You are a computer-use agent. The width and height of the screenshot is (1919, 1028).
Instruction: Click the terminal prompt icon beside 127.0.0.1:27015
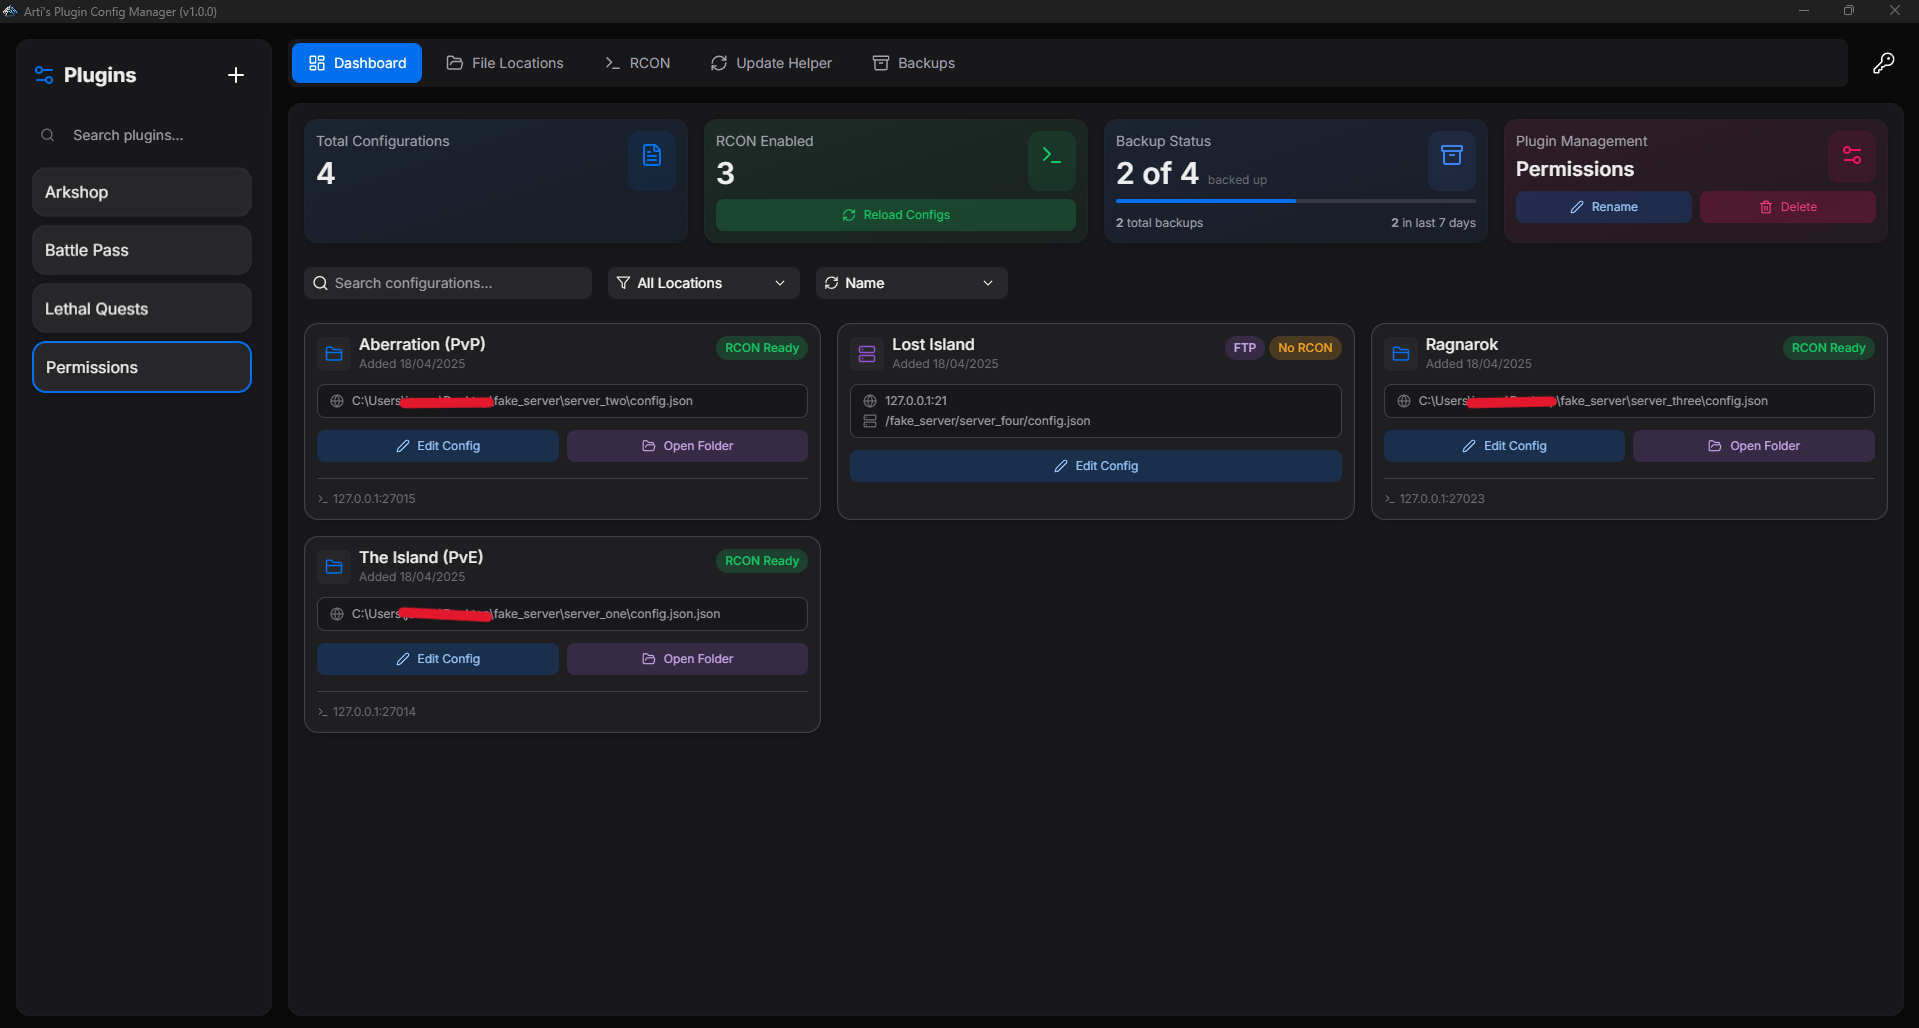click(x=322, y=499)
